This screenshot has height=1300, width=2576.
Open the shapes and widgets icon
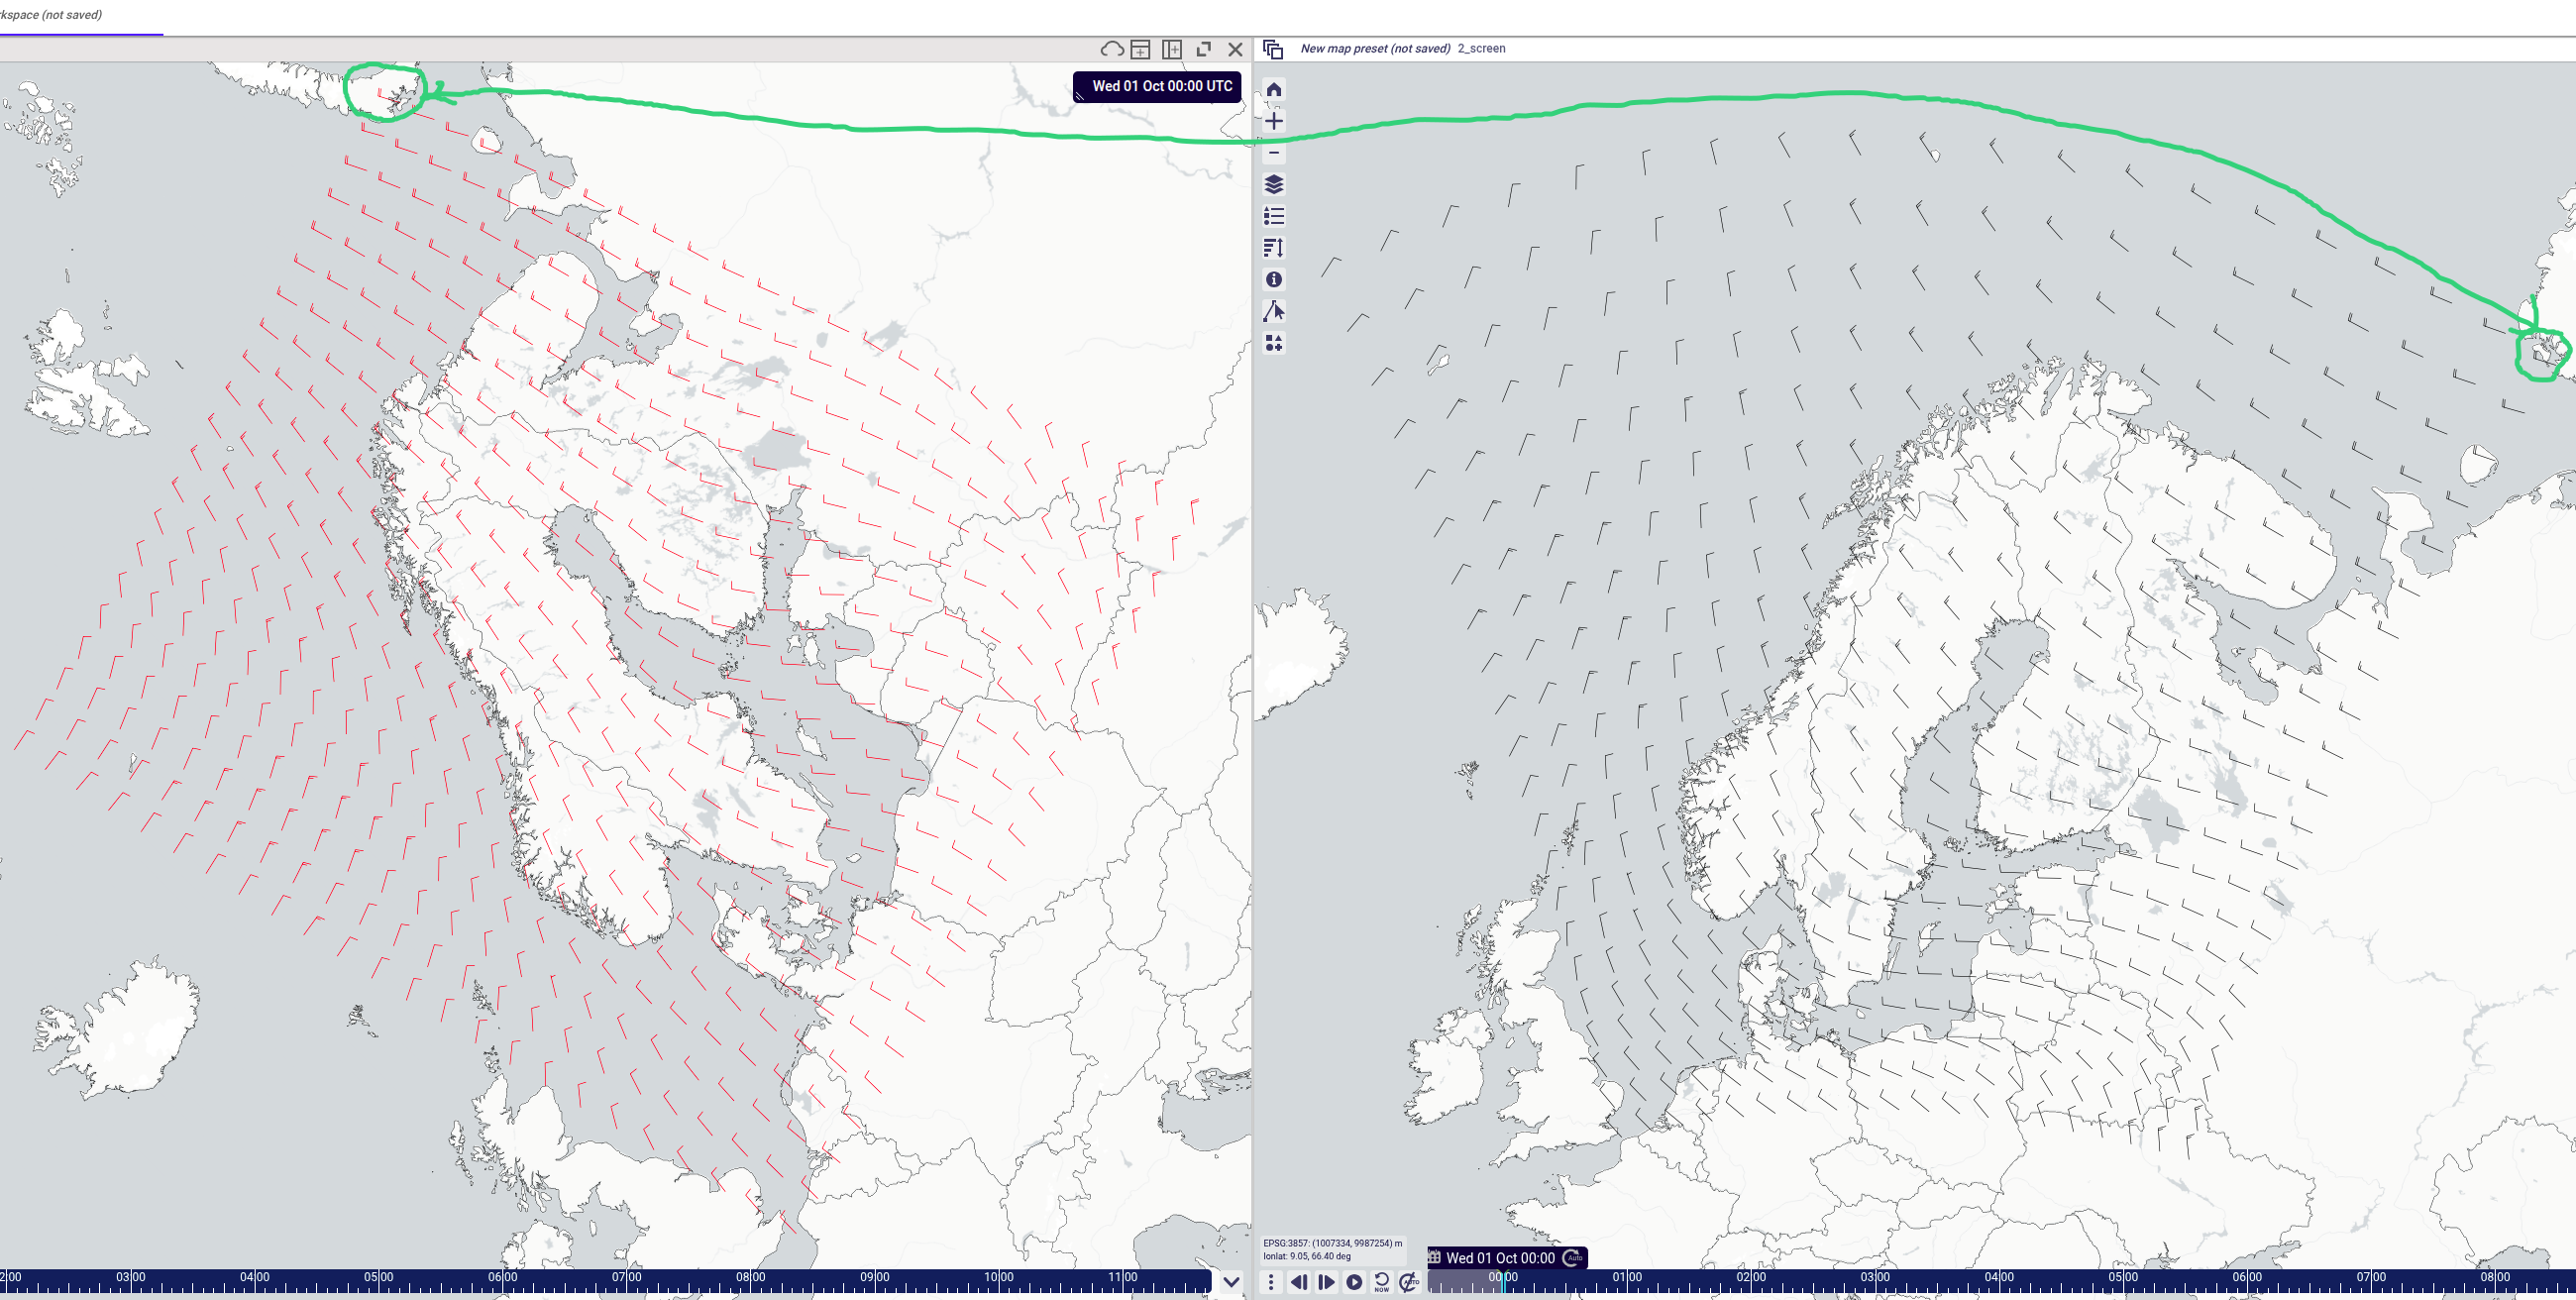[1274, 344]
